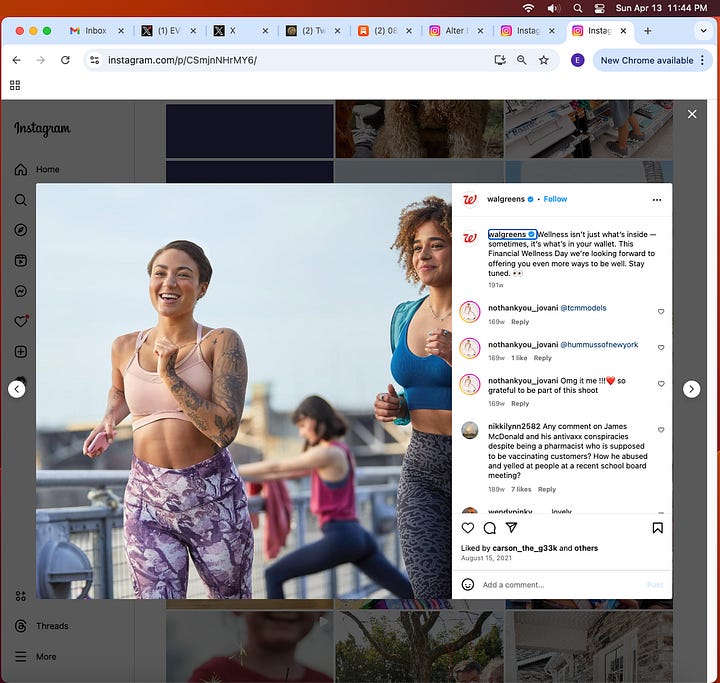The image size is (720, 683).
Task: Open the Notifications heart in sidebar
Action: pyautogui.click(x=21, y=322)
